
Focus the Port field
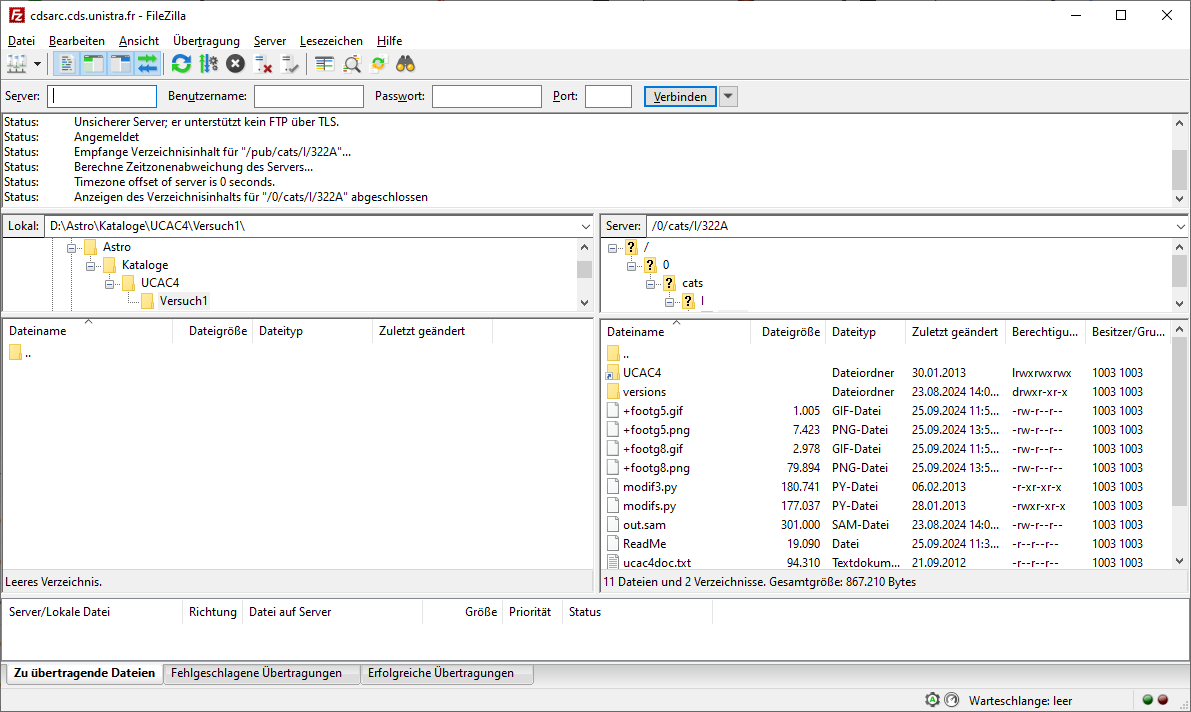[x=608, y=97]
